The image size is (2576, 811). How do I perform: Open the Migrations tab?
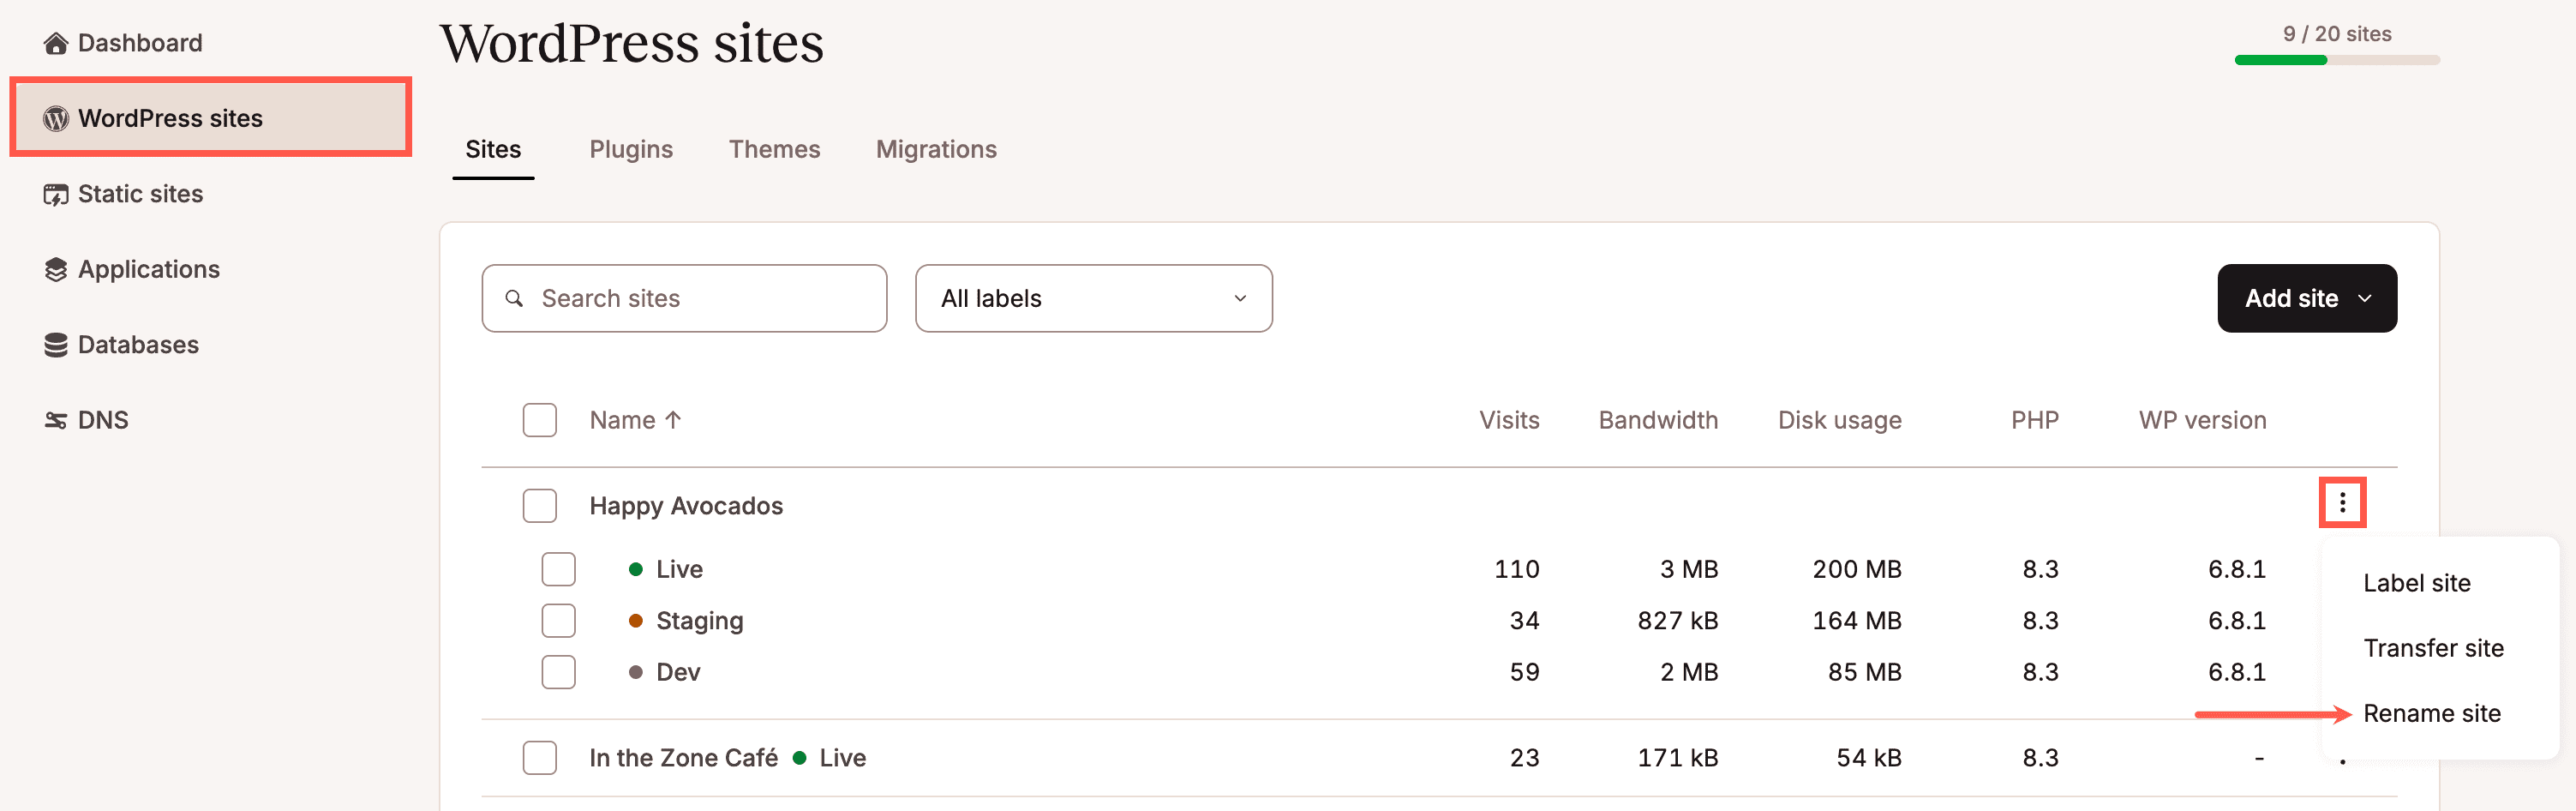[935, 150]
